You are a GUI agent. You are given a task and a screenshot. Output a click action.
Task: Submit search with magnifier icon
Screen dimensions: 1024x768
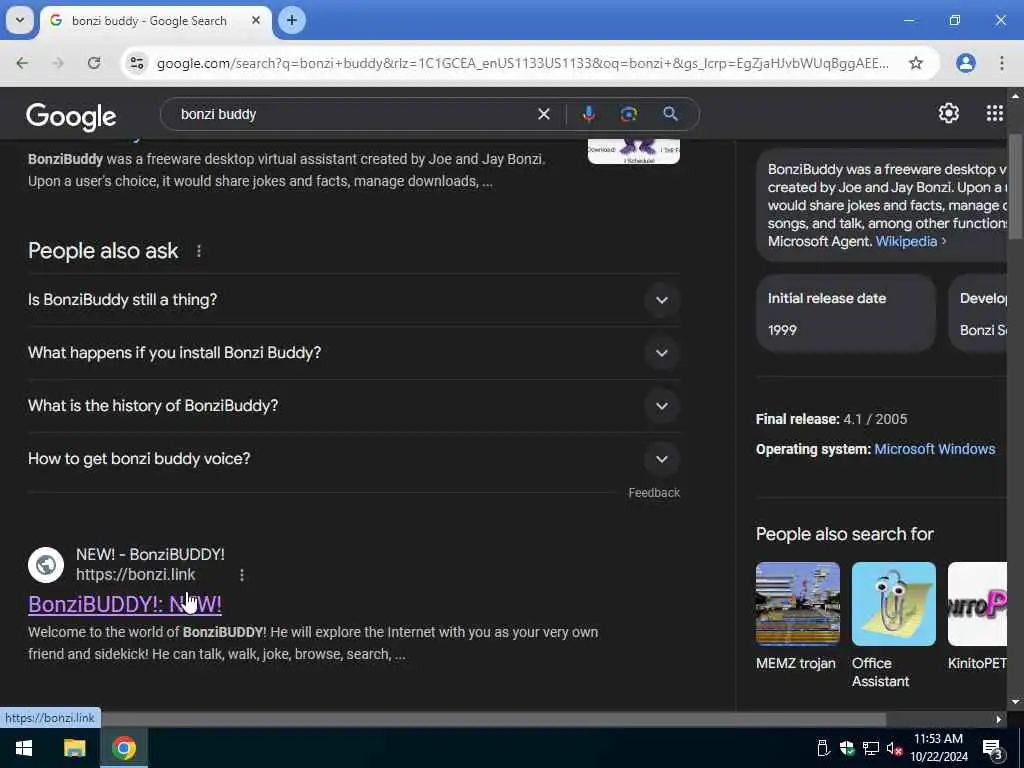pyautogui.click(x=670, y=114)
